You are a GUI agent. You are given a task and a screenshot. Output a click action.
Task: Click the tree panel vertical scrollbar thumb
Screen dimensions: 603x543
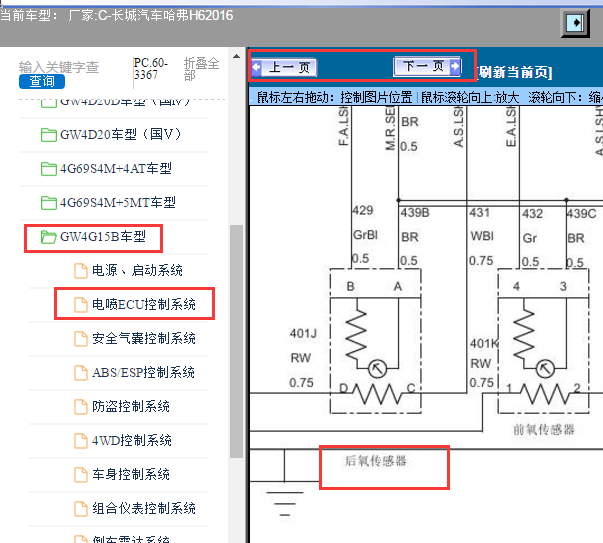point(237,341)
